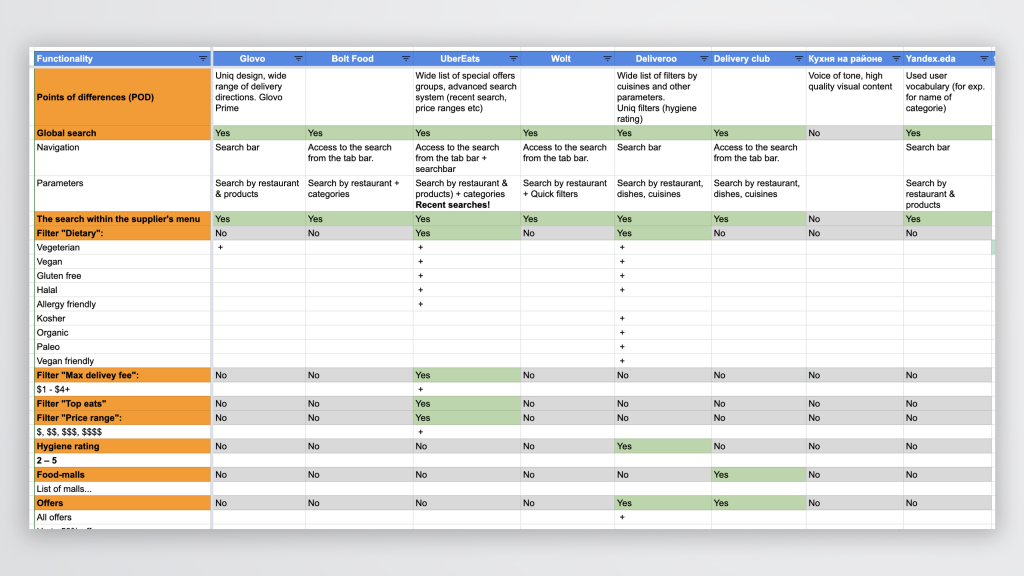Click Deliveroo's Offers Yes cell
The image size is (1024, 576).
[x=662, y=503]
